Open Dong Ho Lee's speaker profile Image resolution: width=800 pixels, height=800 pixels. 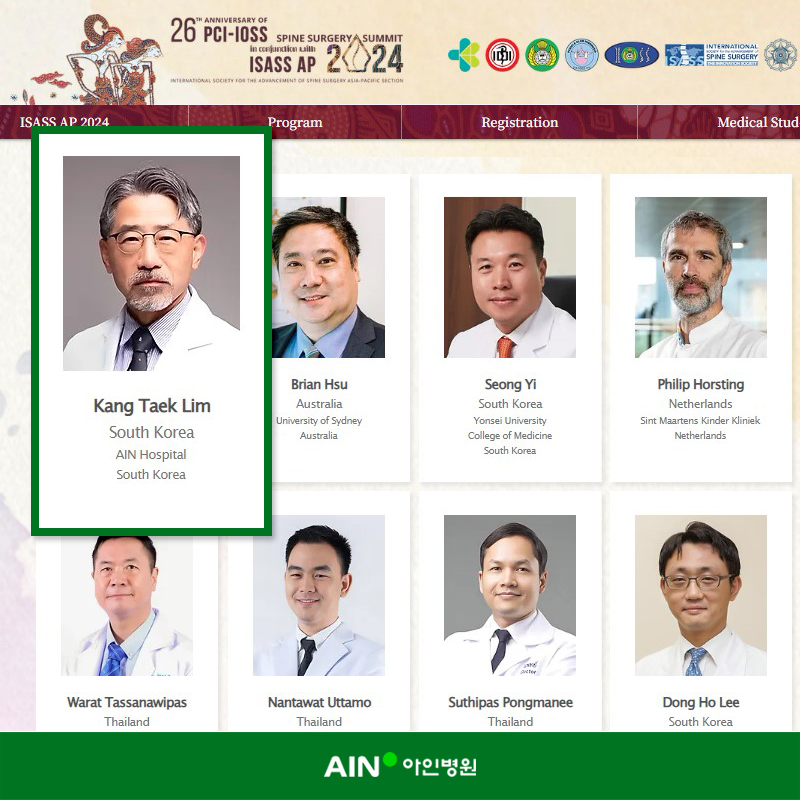(x=701, y=702)
